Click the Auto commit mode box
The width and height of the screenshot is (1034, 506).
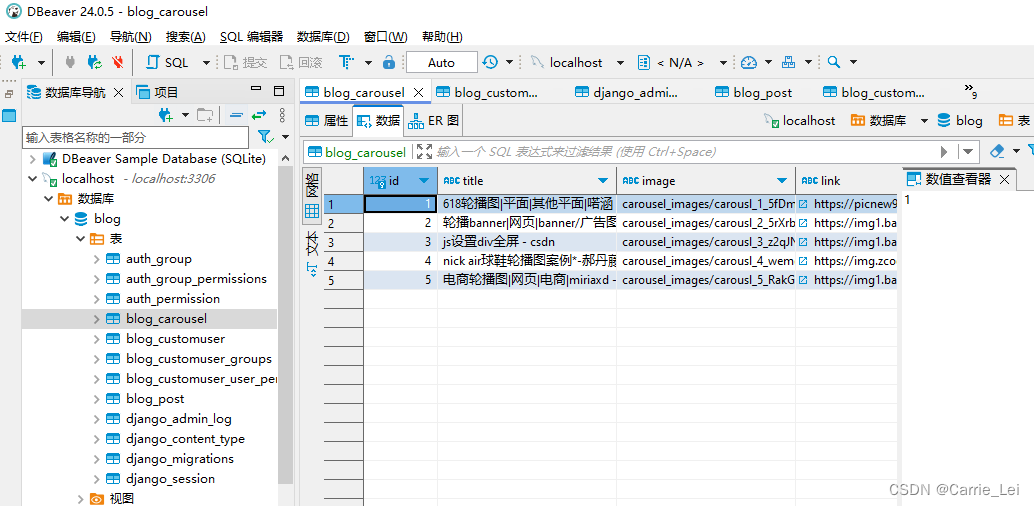pos(441,63)
